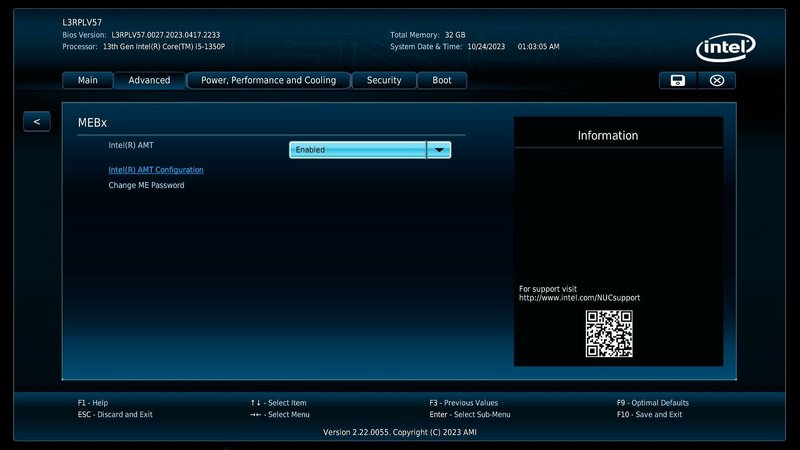Click the Select Item arrows hint
Image resolution: width=800 pixels, height=450 pixels.
point(279,403)
